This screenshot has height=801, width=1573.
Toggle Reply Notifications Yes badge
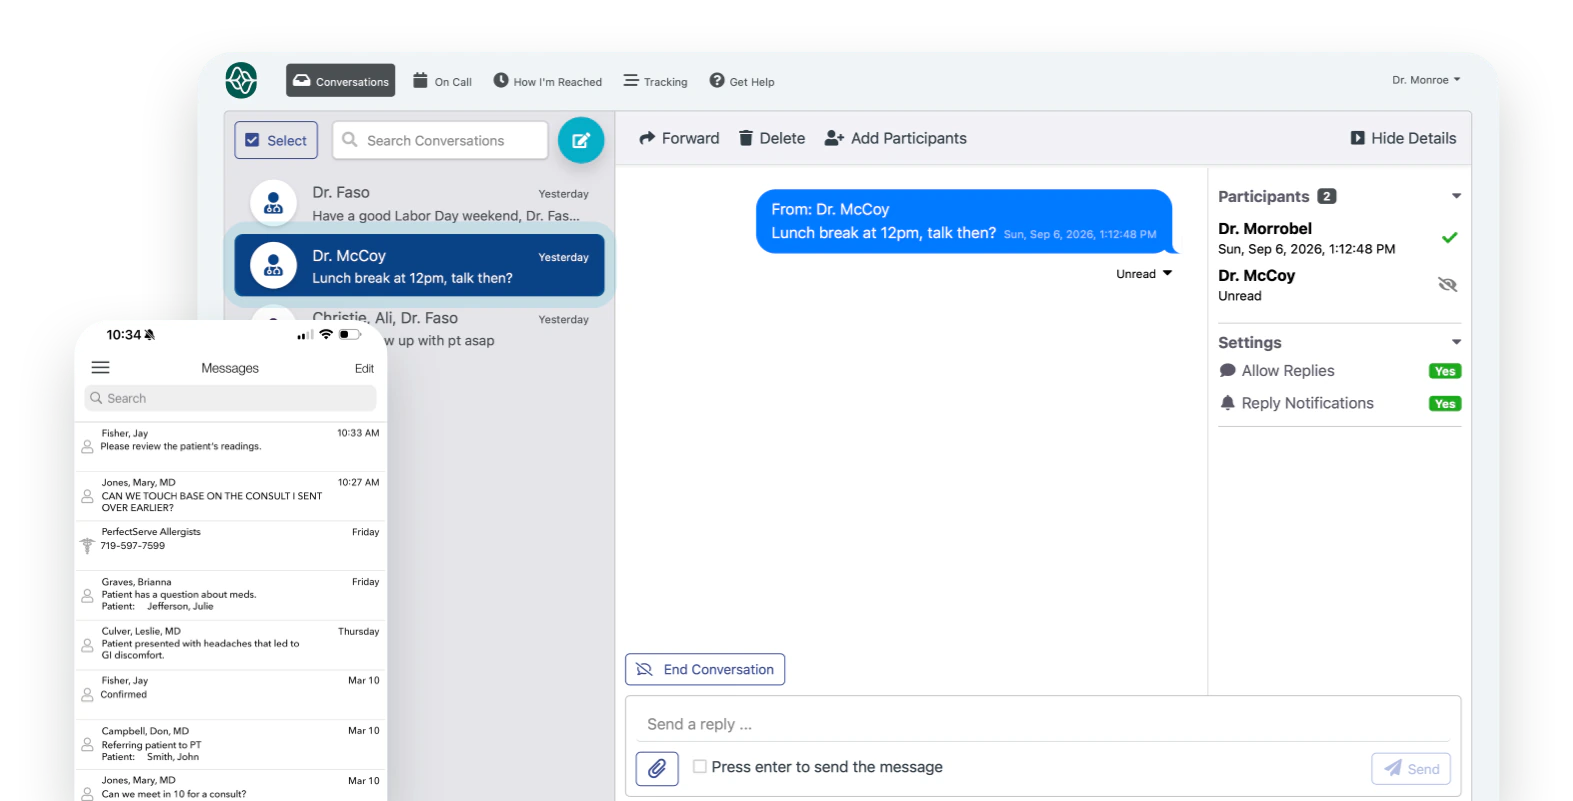1445,404
